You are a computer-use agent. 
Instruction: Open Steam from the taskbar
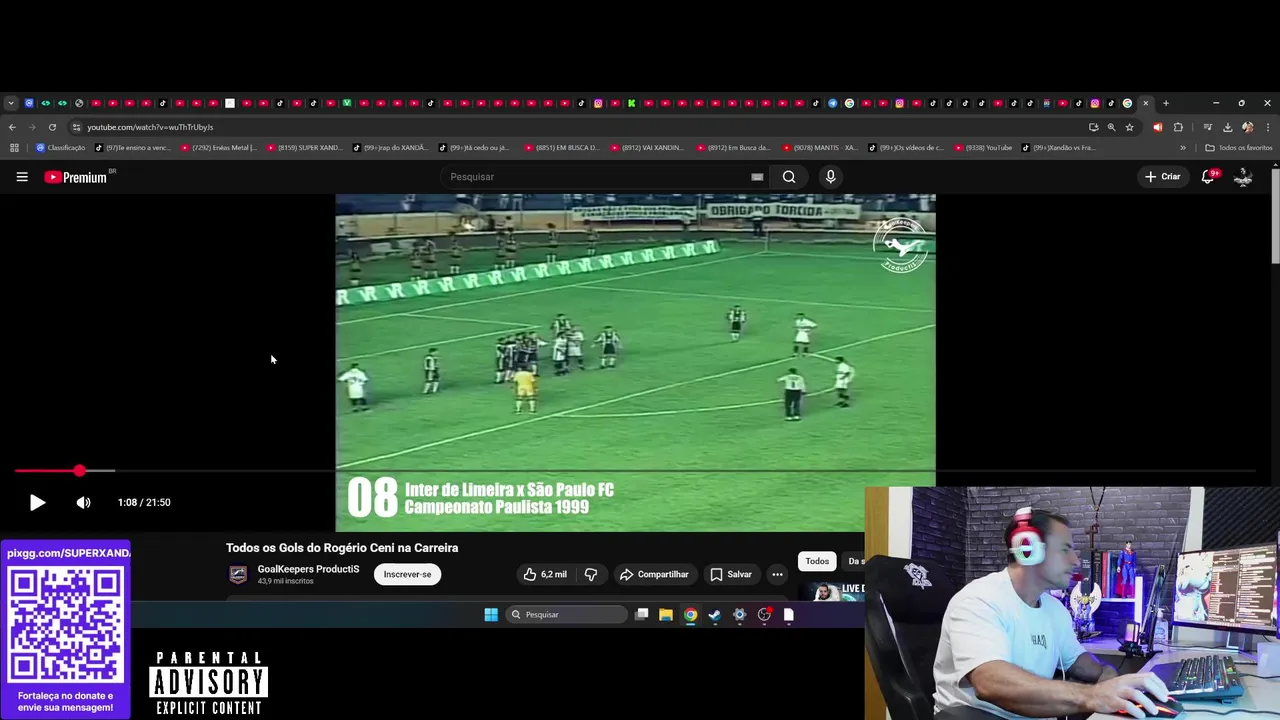tap(715, 615)
